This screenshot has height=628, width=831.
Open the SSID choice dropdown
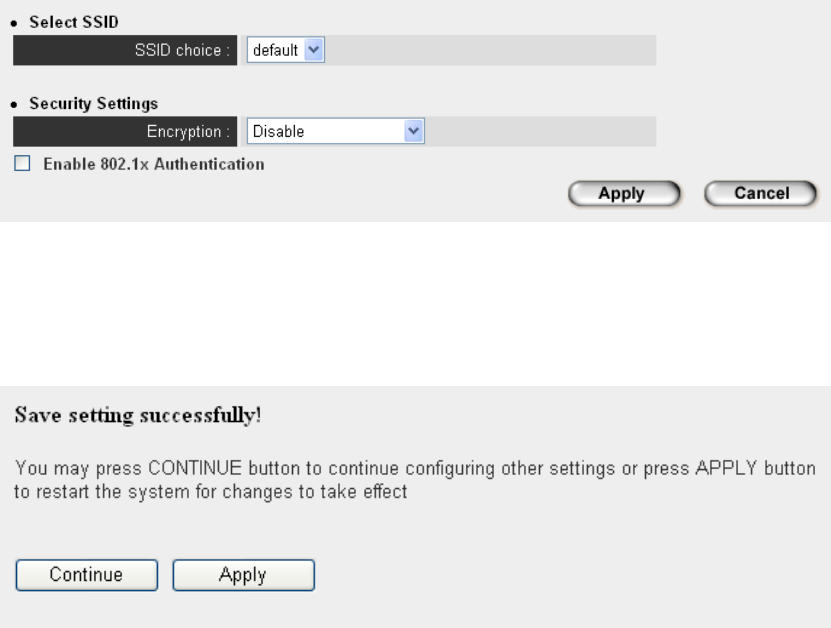point(286,50)
